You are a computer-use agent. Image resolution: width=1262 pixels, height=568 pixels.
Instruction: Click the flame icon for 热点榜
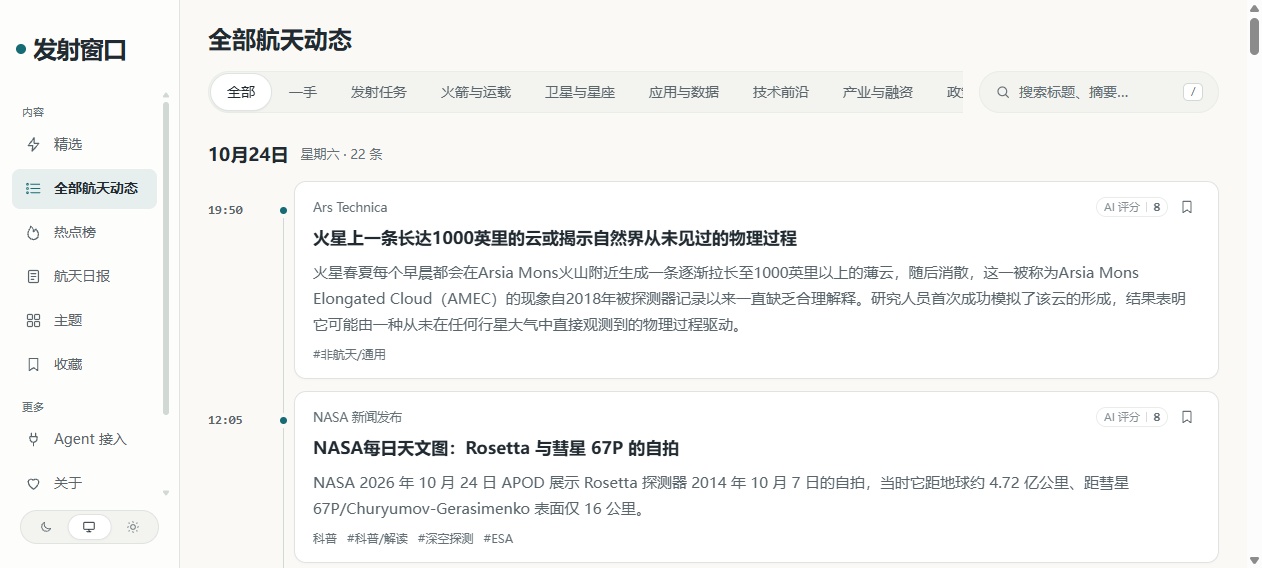pyautogui.click(x=33, y=232)
